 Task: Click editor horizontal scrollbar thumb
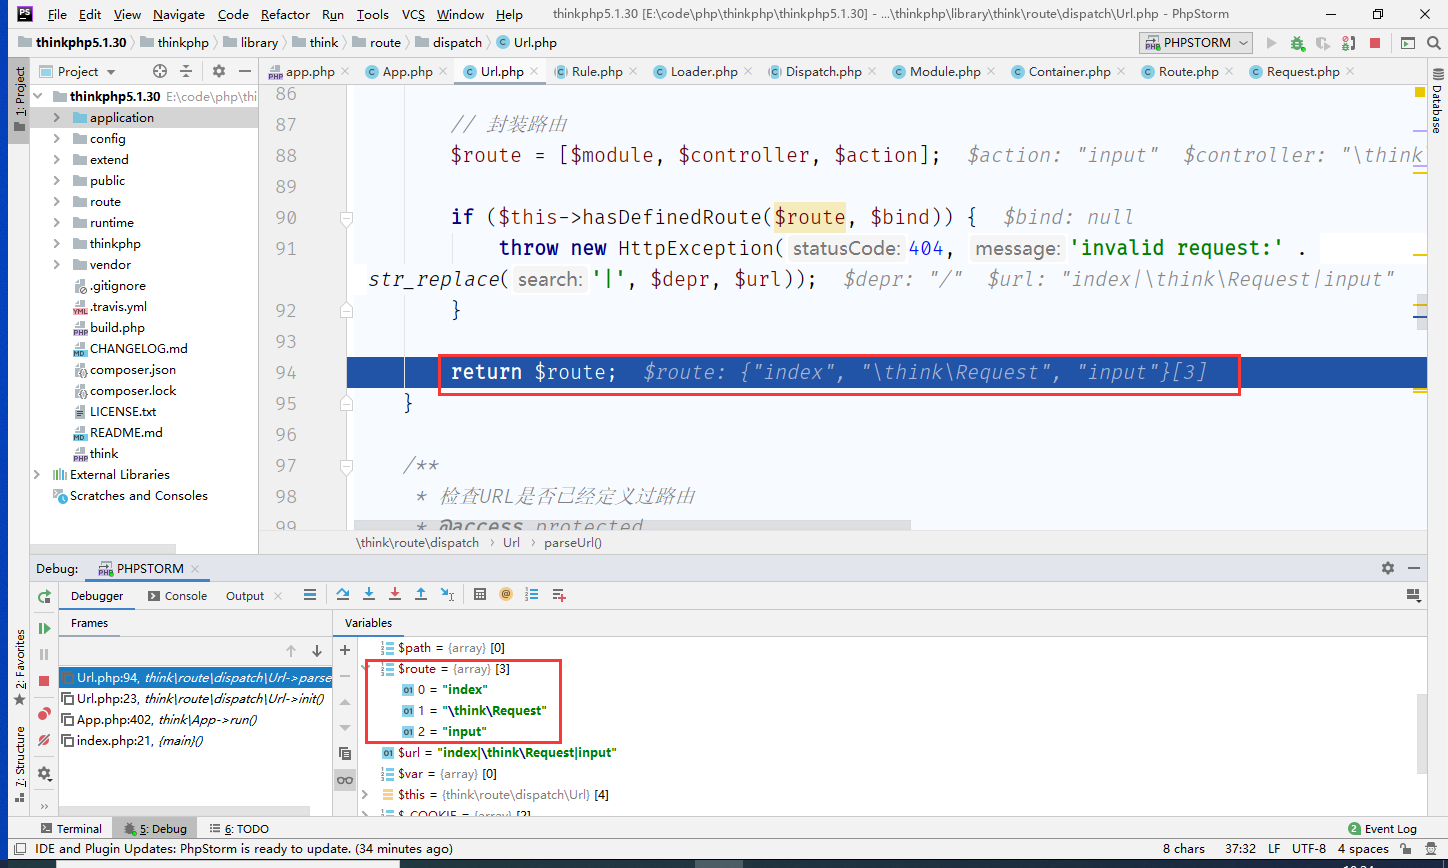632,523
